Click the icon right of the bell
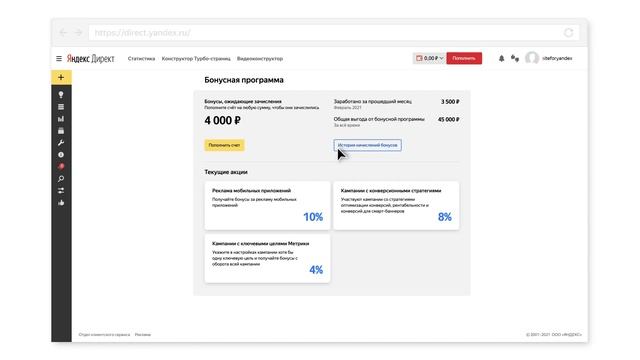 click(515, 59)
